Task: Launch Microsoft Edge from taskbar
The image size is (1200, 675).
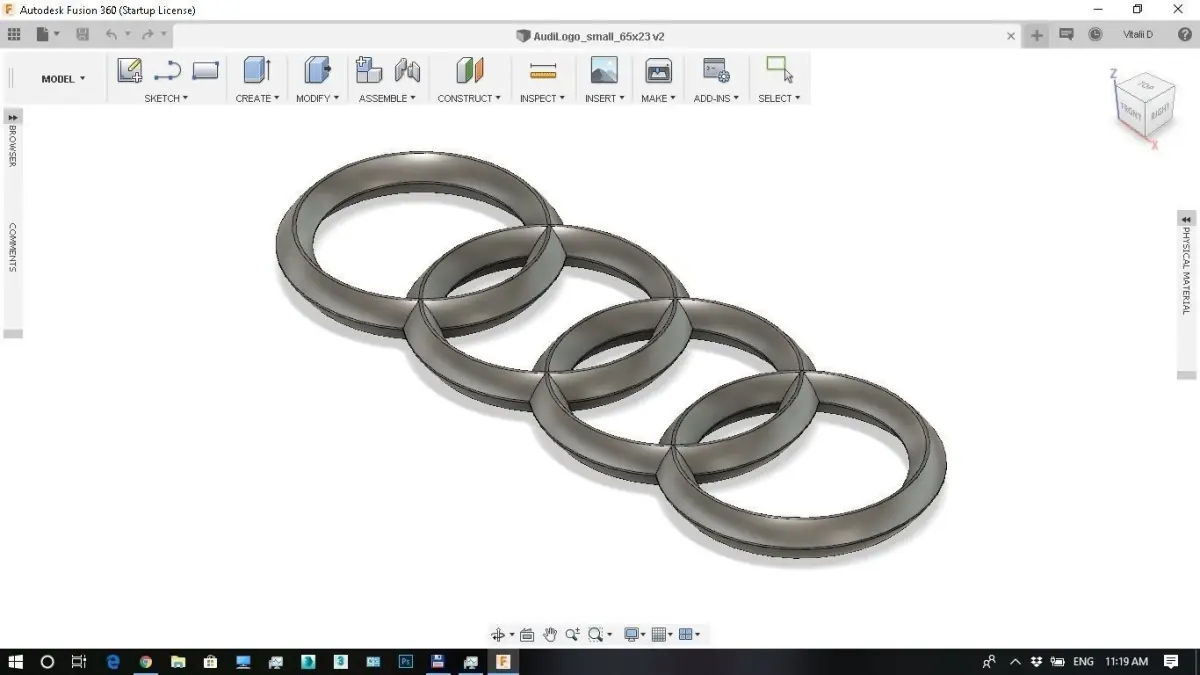Action: [x=112, y=661]
